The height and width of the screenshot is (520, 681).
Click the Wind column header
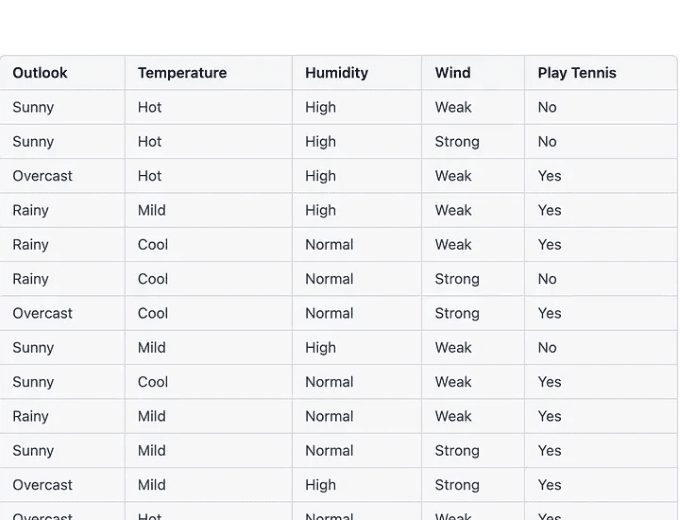[x=453, y=73]
